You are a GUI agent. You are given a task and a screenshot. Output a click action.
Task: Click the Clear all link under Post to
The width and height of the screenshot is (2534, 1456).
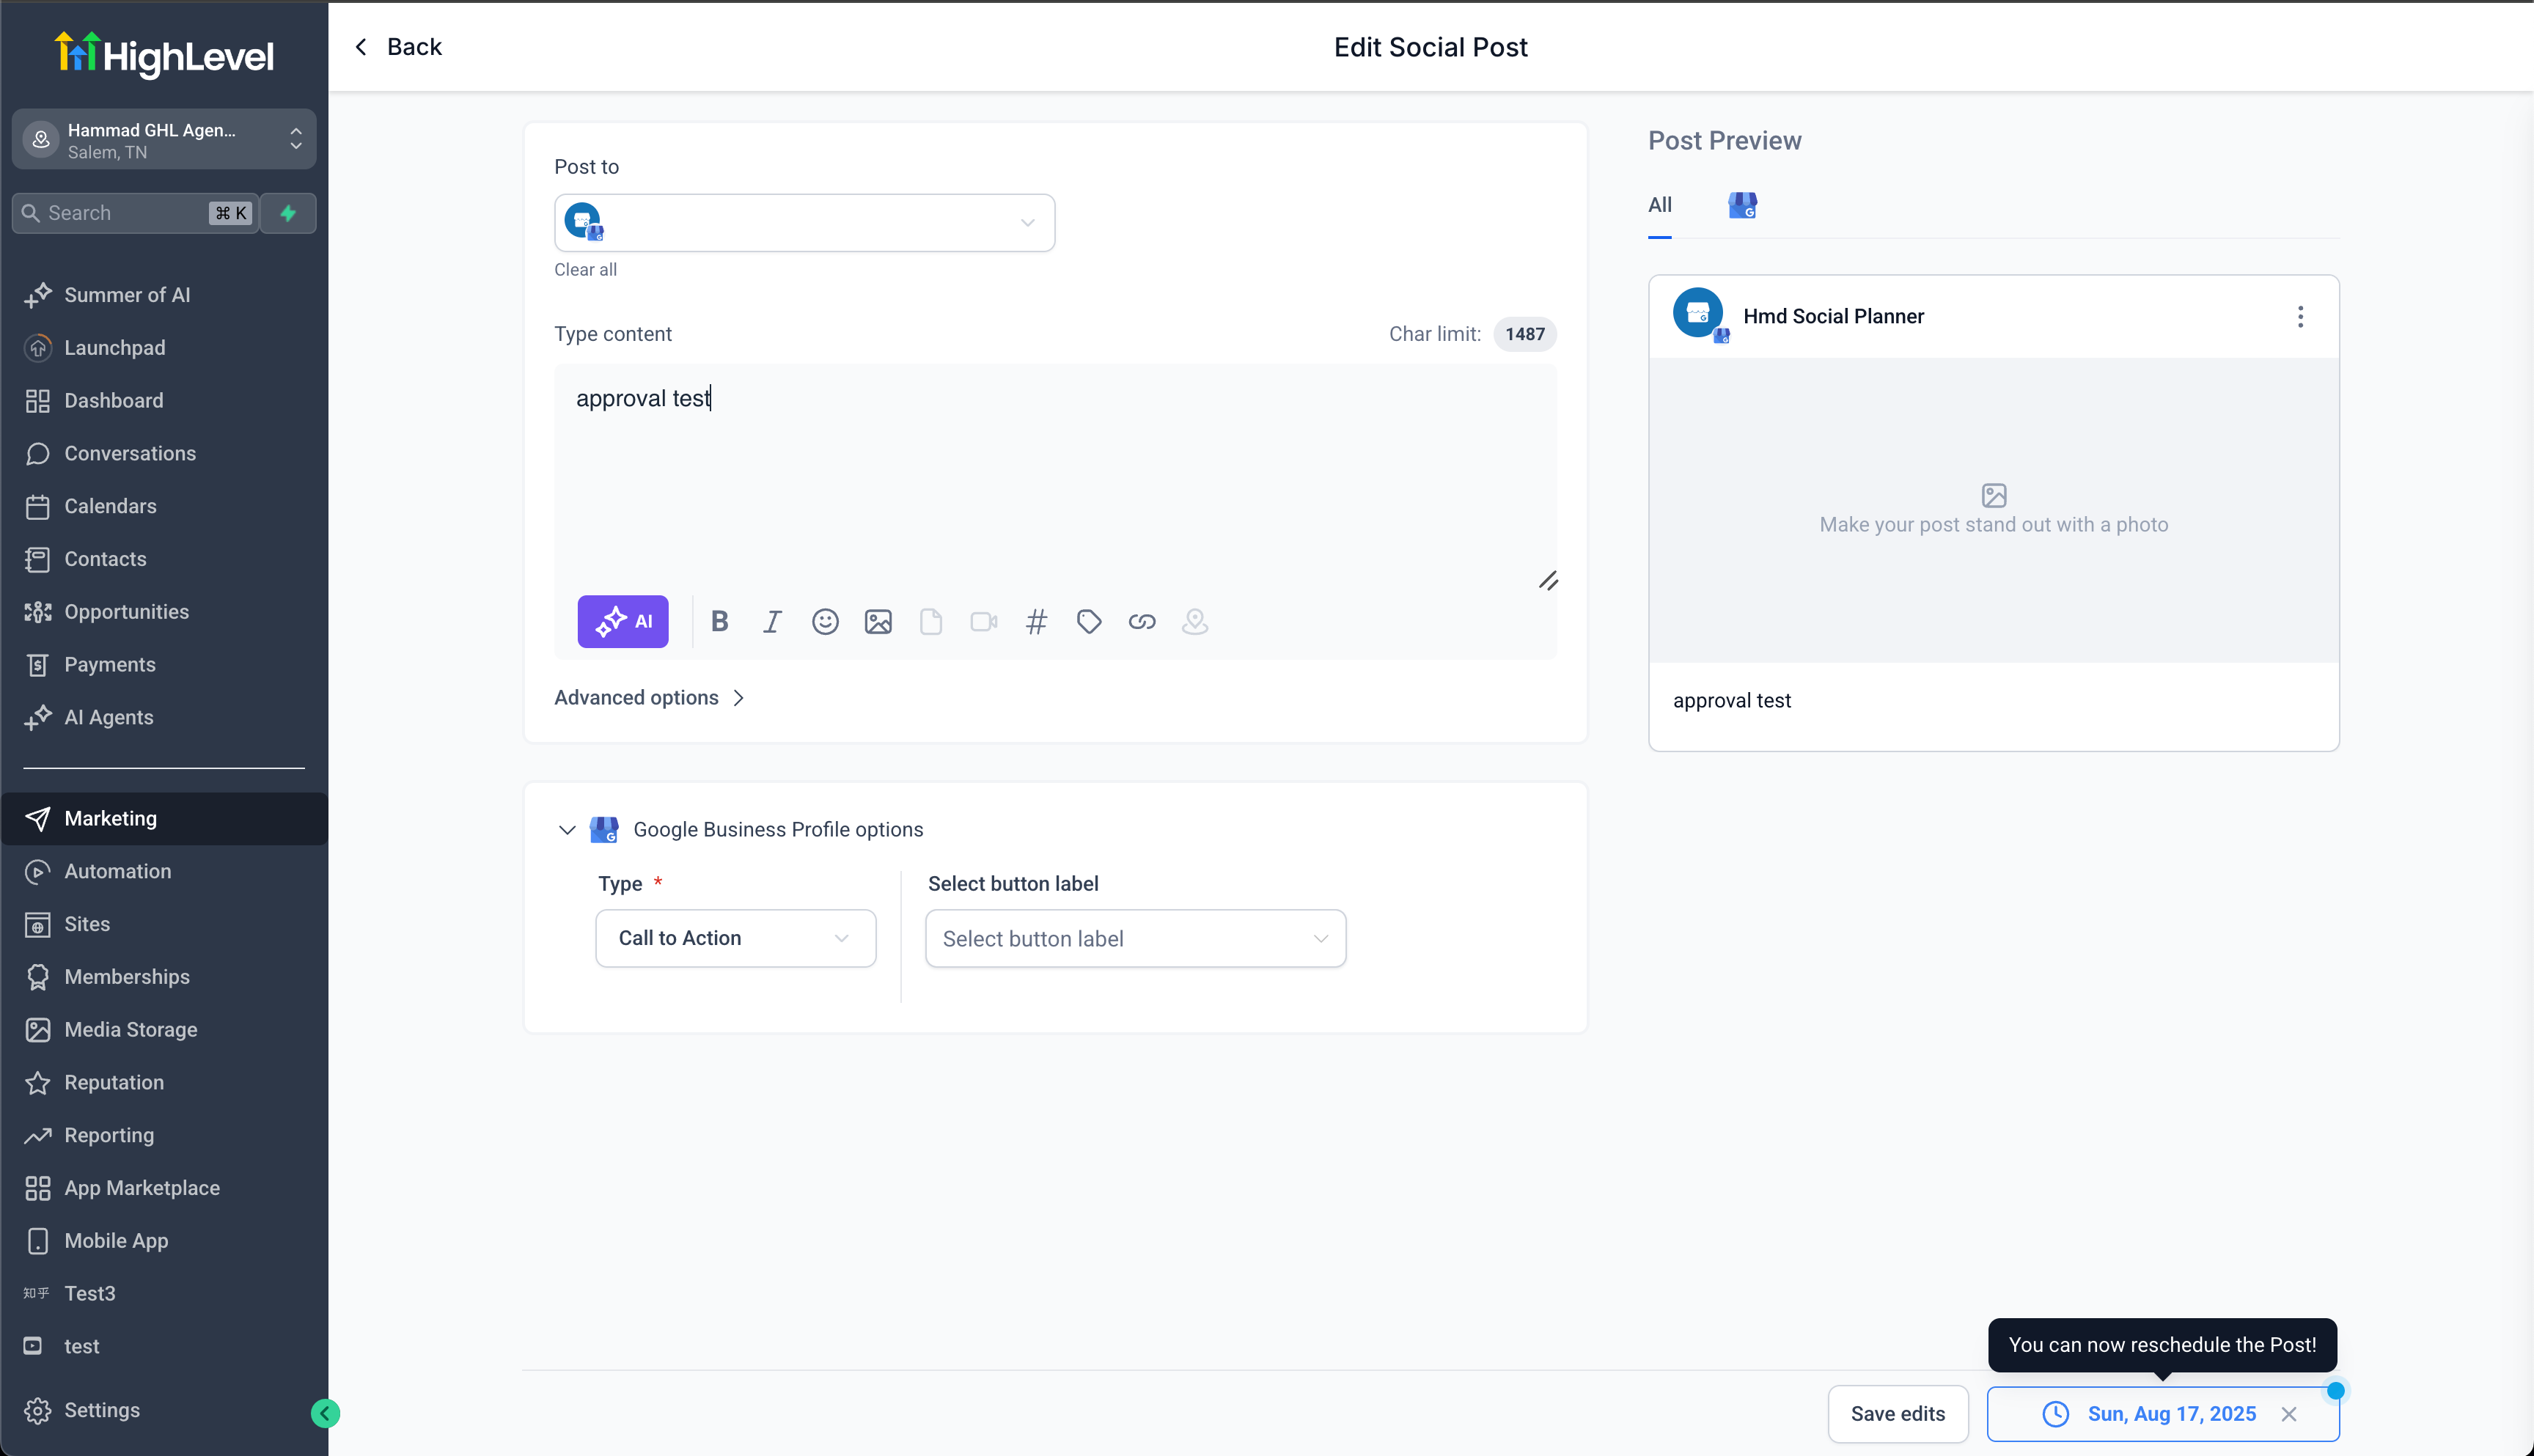click(585, 269)
